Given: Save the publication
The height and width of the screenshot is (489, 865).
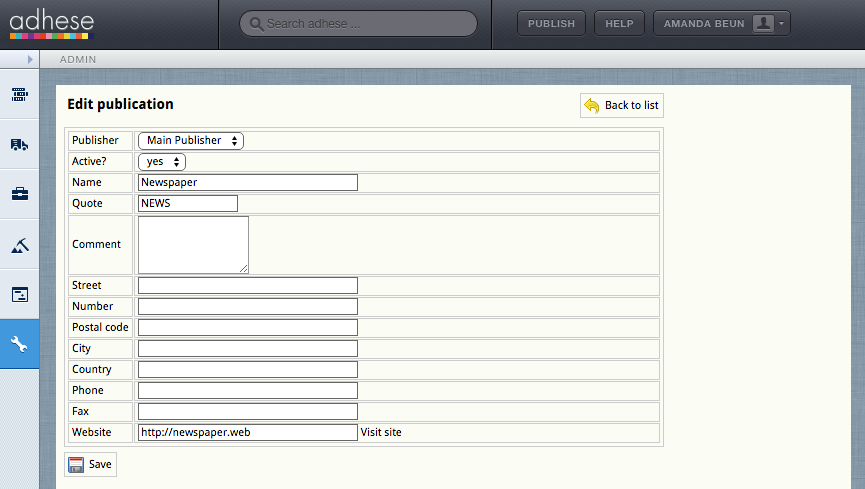Looking at the screenshot, I should 91,464.
